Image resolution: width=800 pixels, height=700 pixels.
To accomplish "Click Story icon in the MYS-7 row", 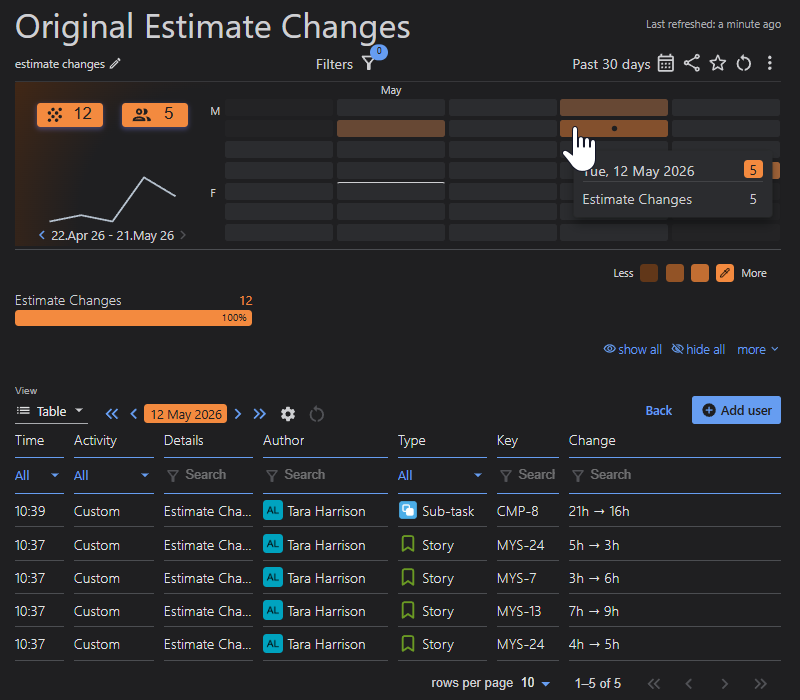I will tap(408, 577).
